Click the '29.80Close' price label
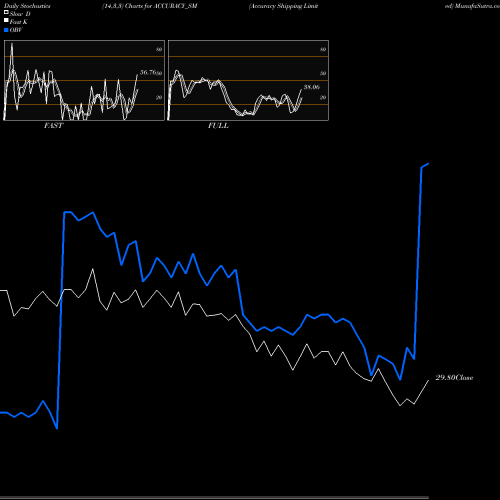 [x=454, y=378]
